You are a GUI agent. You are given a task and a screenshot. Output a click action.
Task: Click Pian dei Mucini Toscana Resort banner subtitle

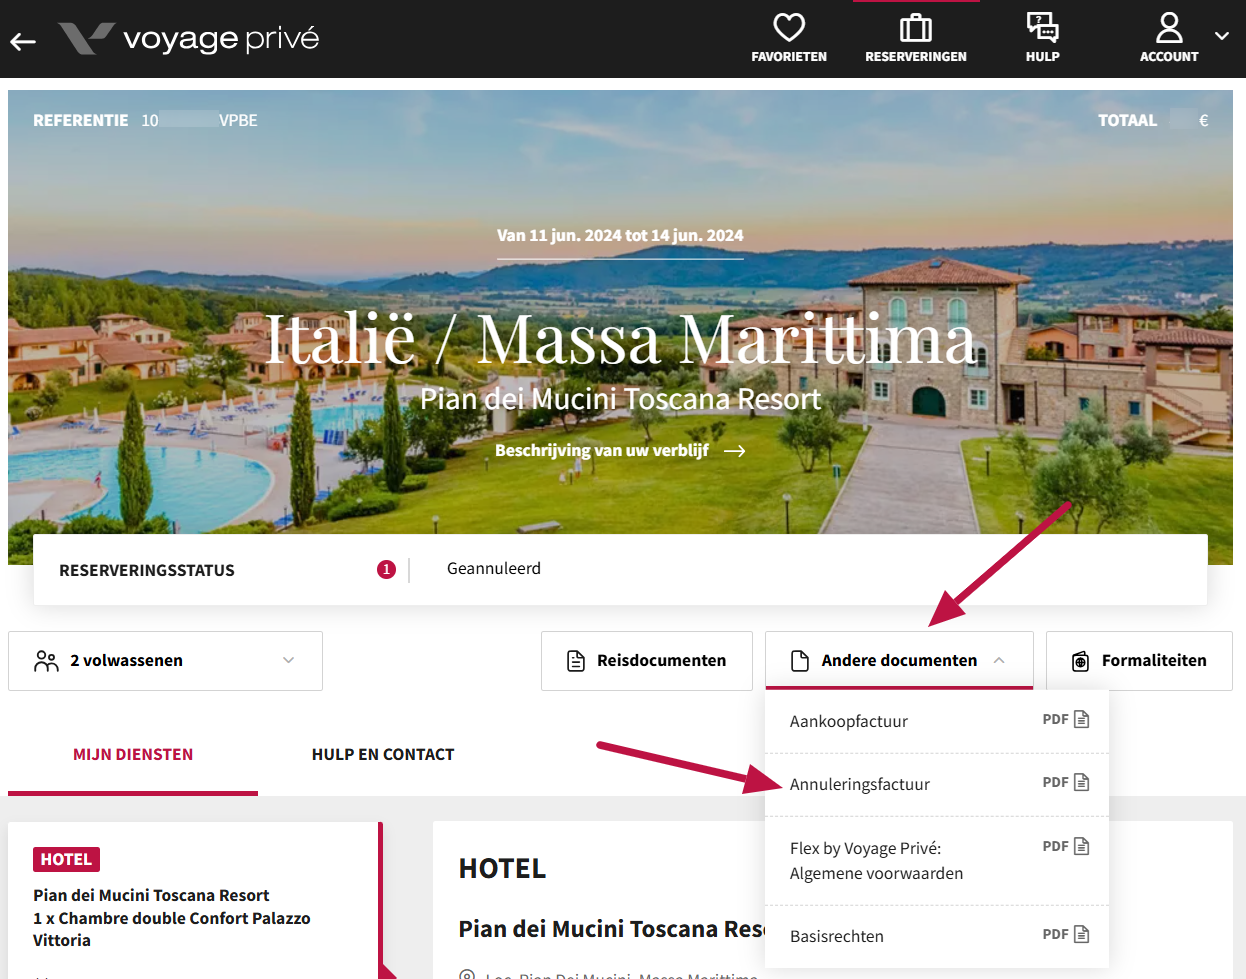pyautogui.click(x=620, y=399)
